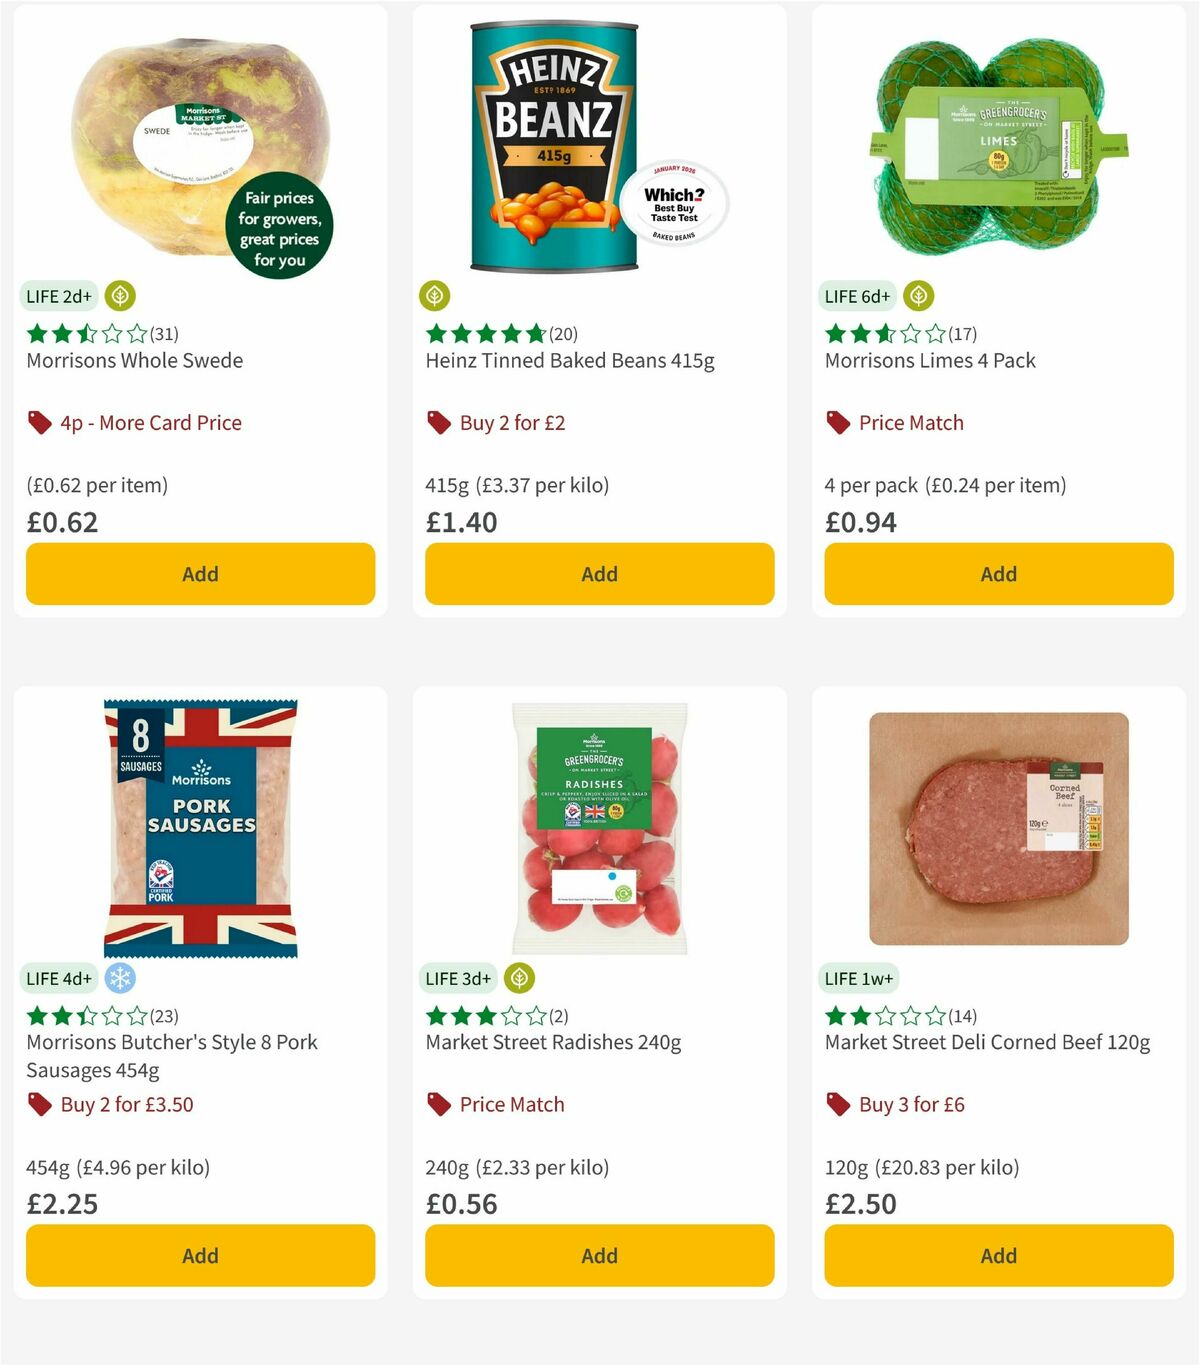Click the snowflake frozen icon on Pork Sausages

[x=119, y=978]
